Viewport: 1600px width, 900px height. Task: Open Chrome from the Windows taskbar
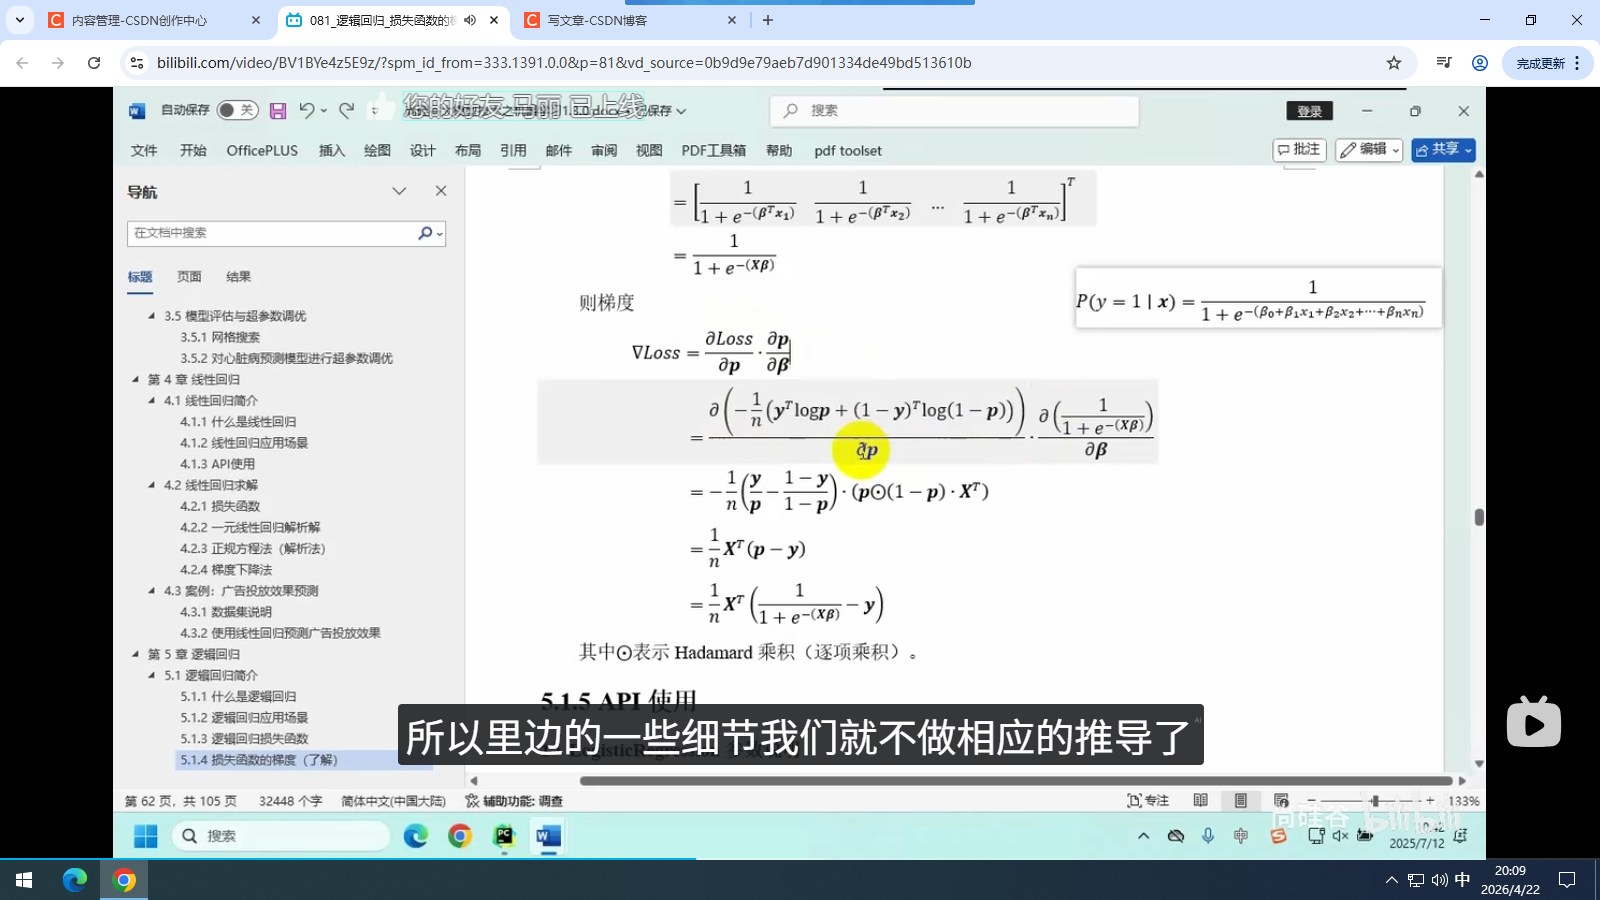pyautogui.click(x=125, y=880)
